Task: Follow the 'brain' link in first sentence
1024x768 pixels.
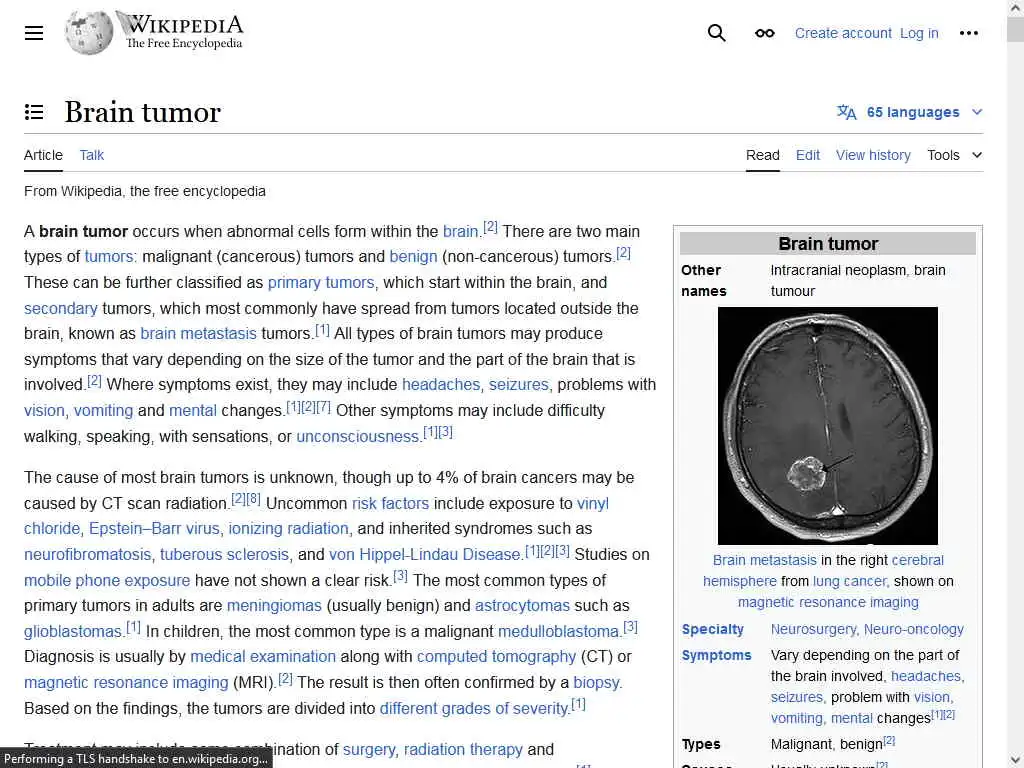Action: tap(460, 232)
